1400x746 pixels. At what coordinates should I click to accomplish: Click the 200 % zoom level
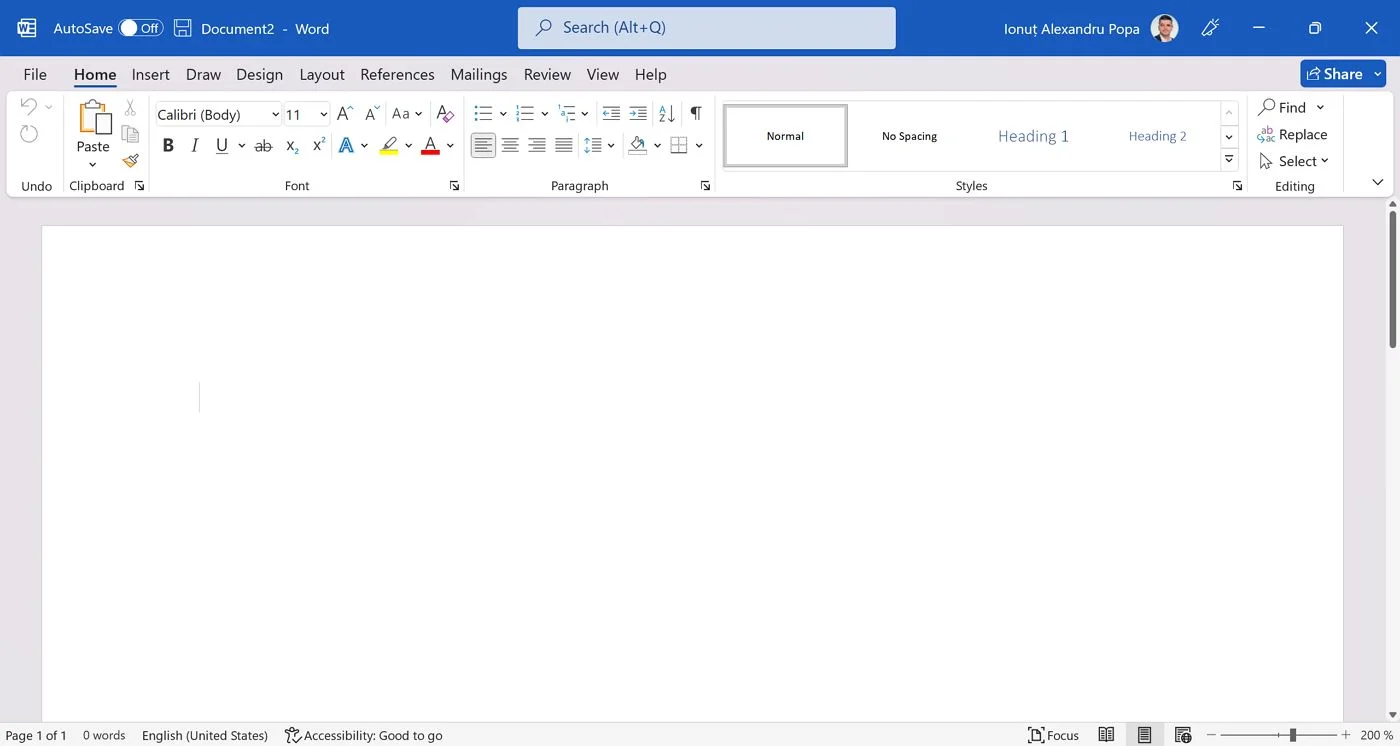click(1377, 735)
